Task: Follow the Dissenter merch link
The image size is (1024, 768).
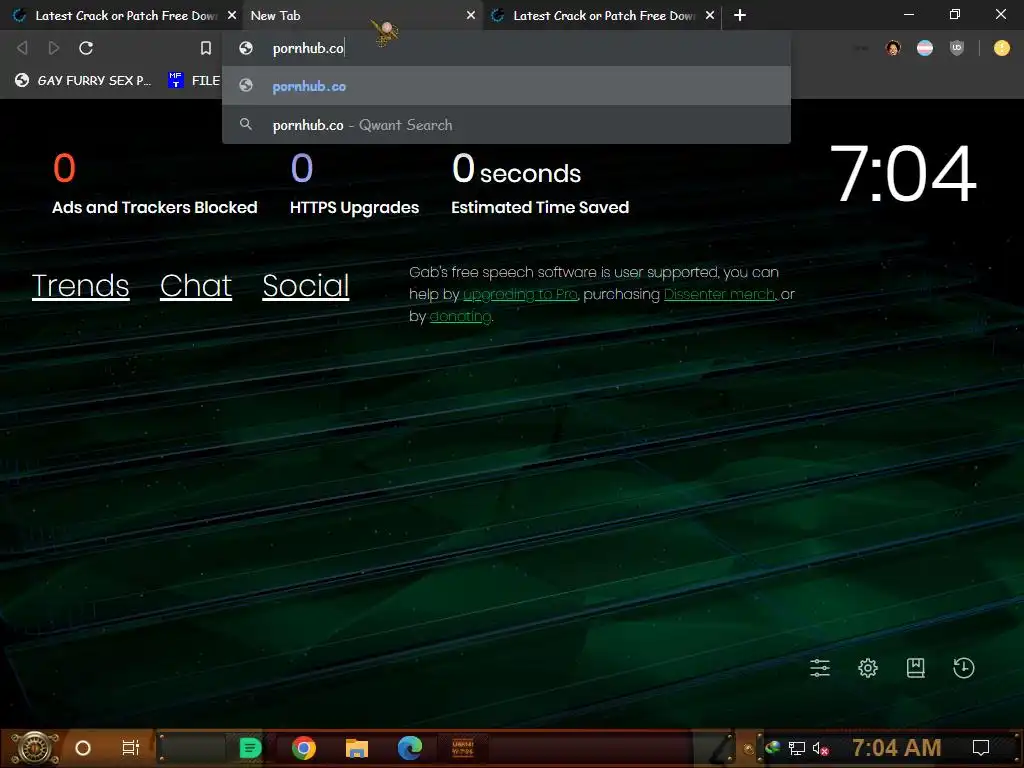Action: pyautogui.click(x=719, y=295)
